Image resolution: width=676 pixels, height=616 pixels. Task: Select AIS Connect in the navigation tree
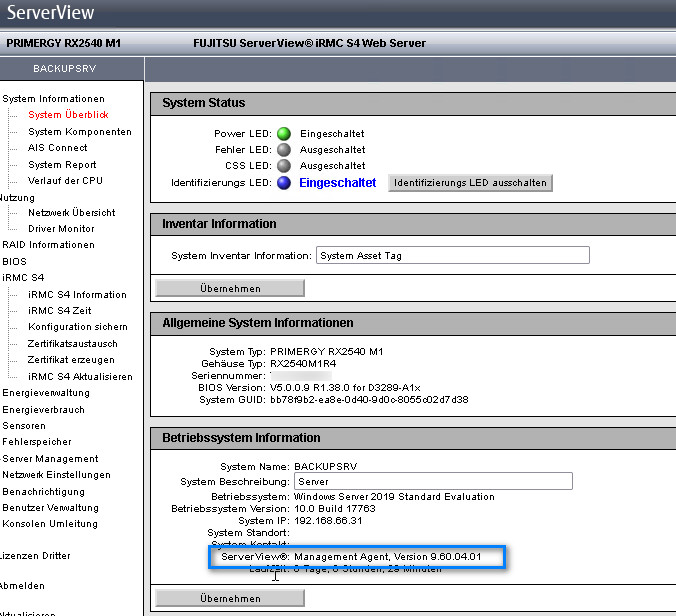coord(57,148)
